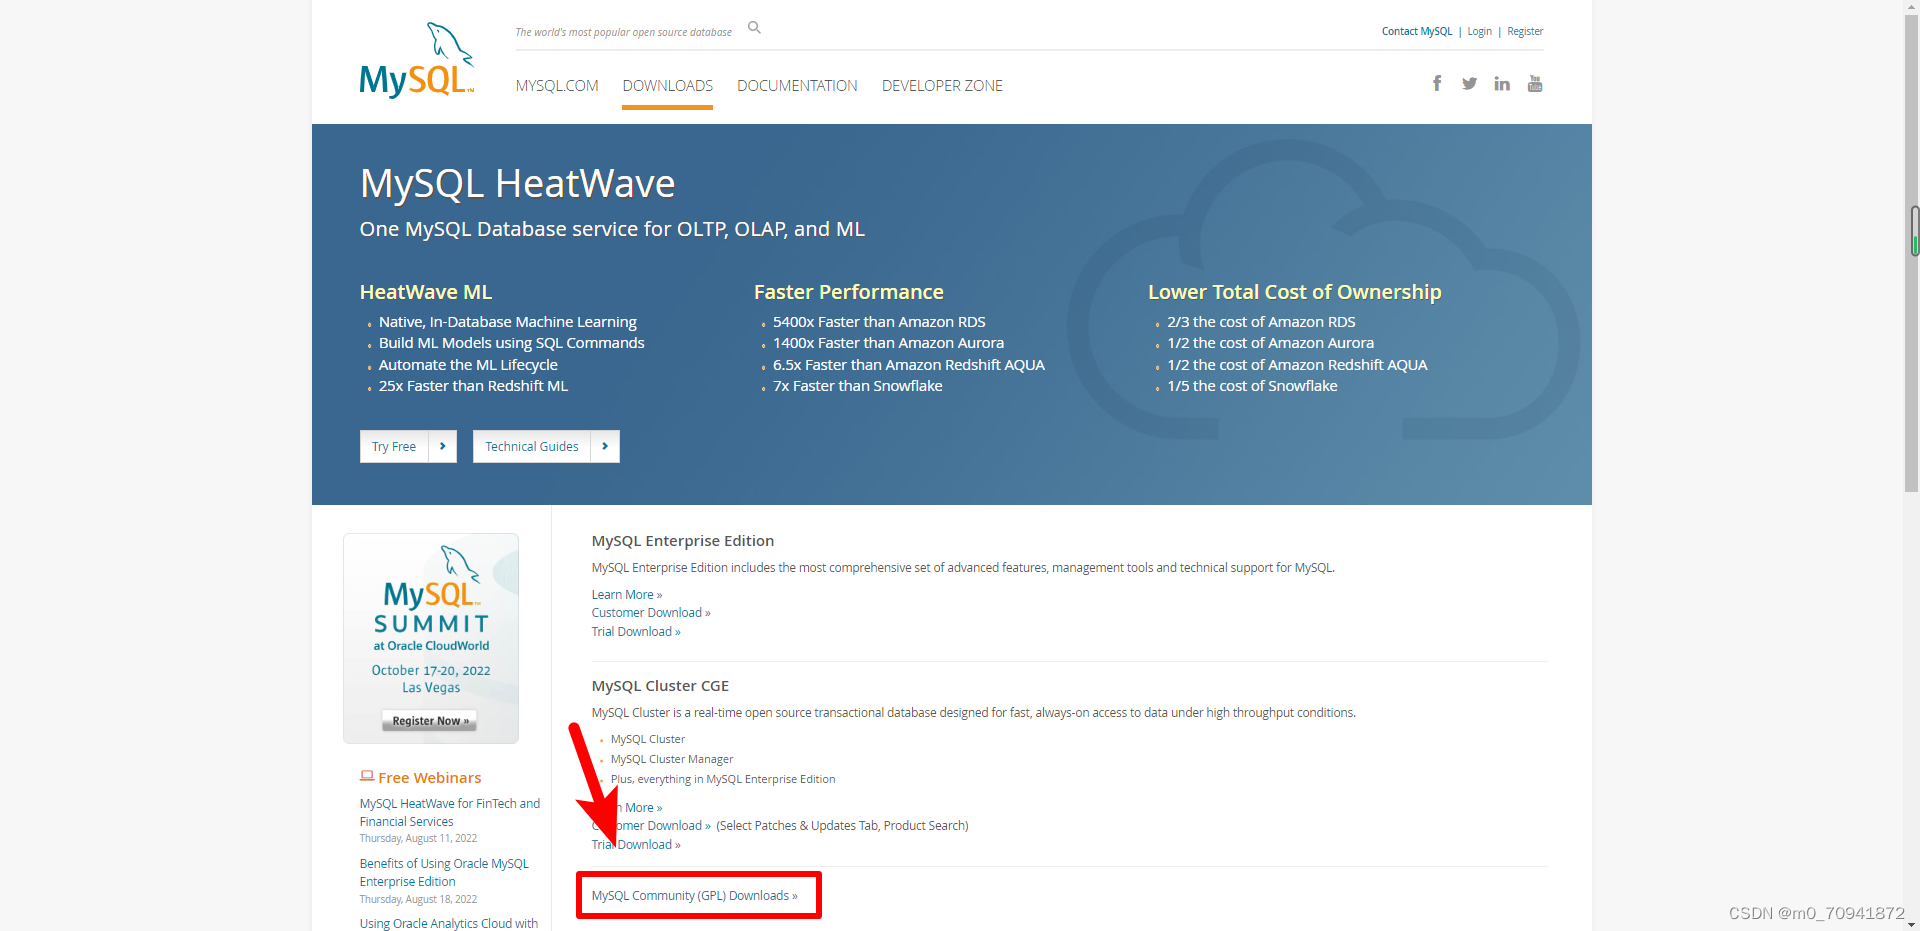Click the scrollbar up arrow
The height and width of the screenshot is (931, 1920).
(x=1912, y=7)
